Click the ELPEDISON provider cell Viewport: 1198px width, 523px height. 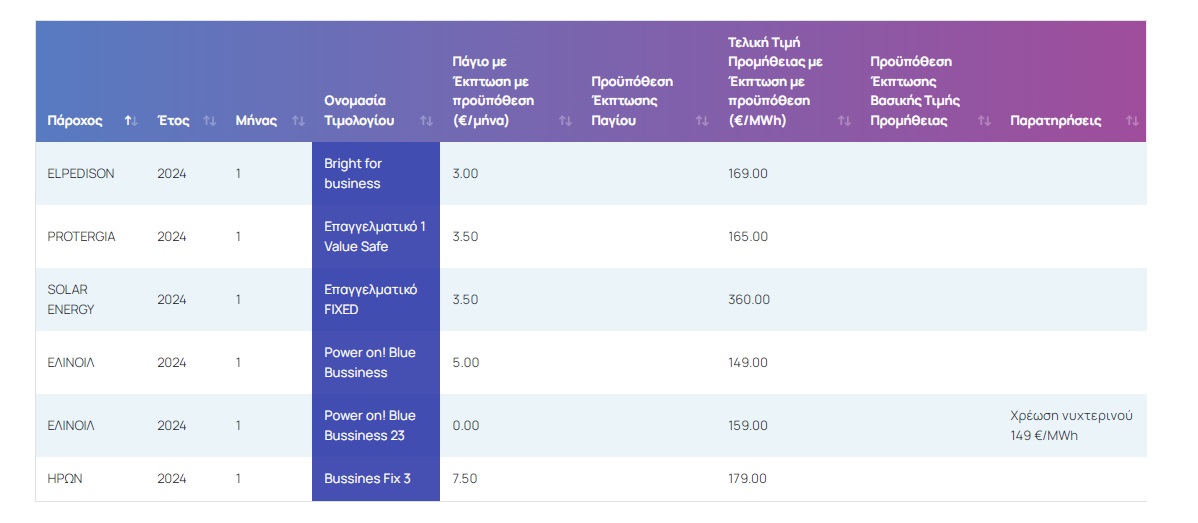tap(81, 174)
